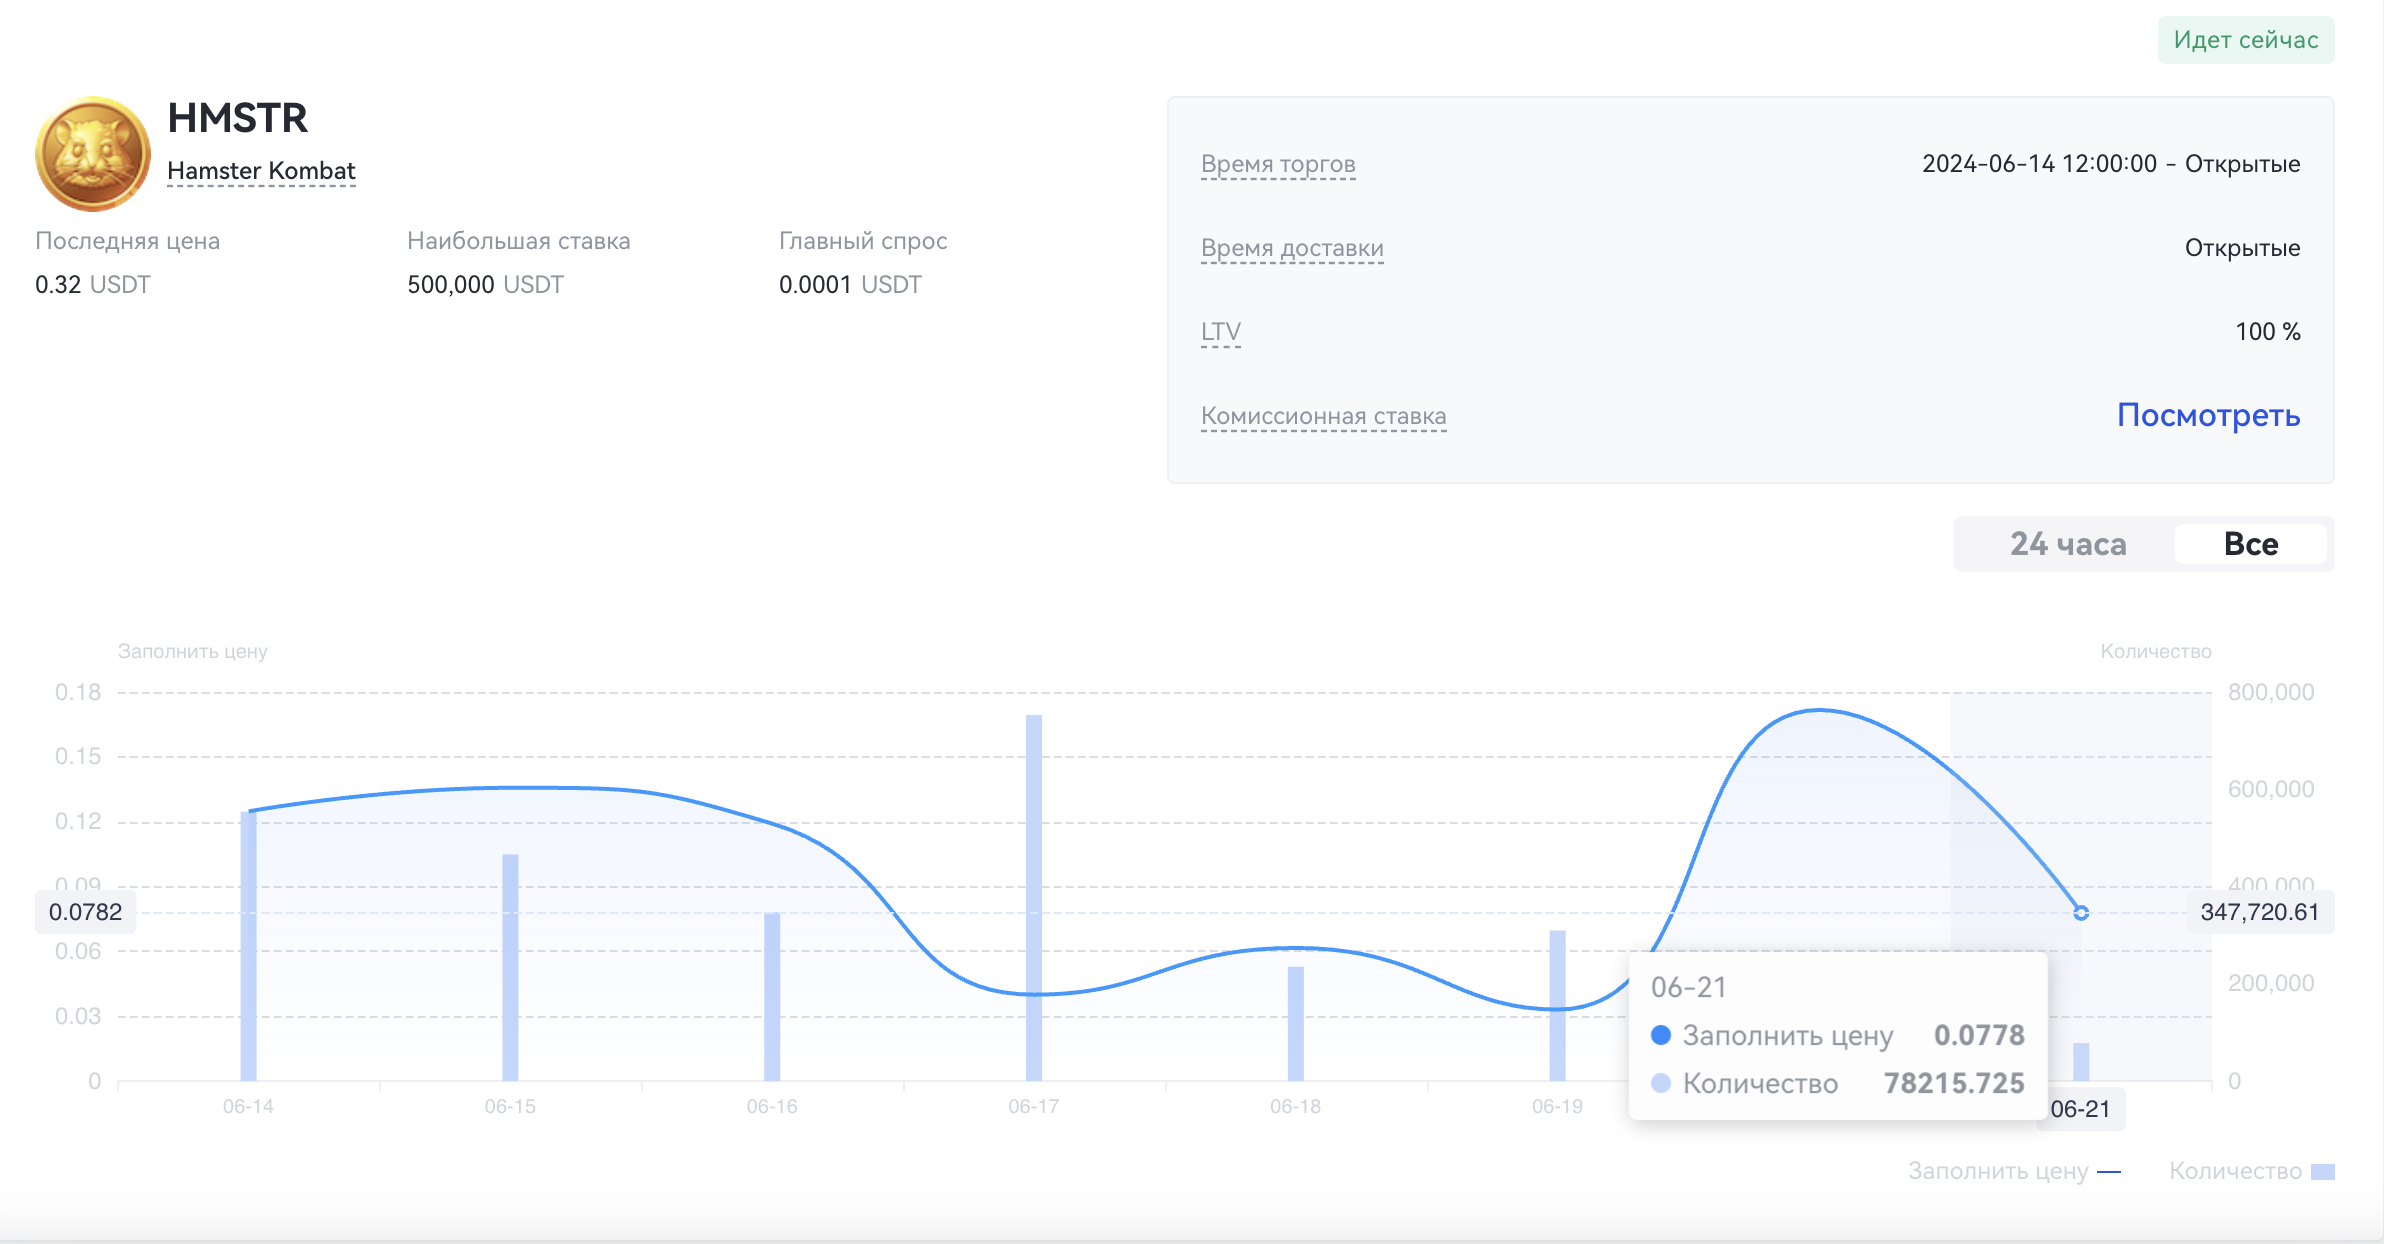This screenshot has height=1244, width=2384.
Task: Toggle the Количество legend series
Action: (x=2250, y=1171)
